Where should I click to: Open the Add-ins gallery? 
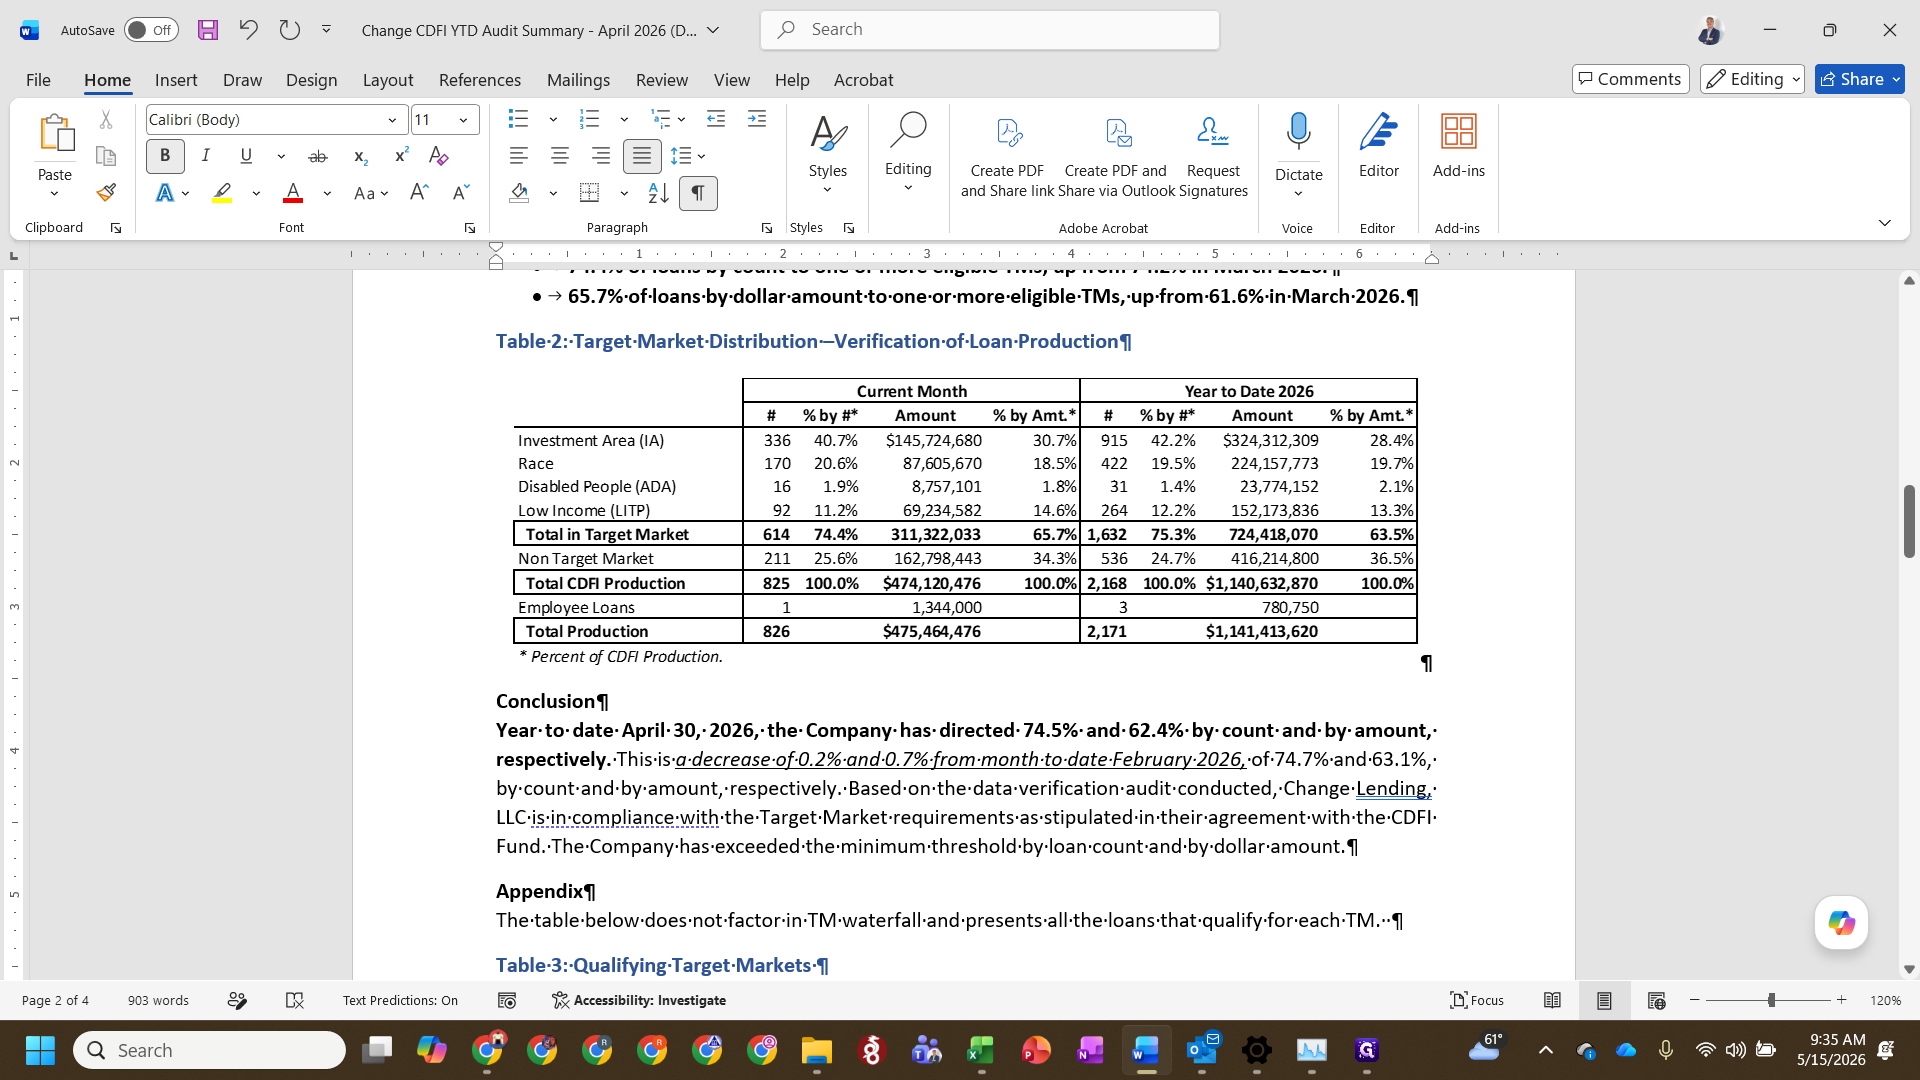coord(1458,148)
